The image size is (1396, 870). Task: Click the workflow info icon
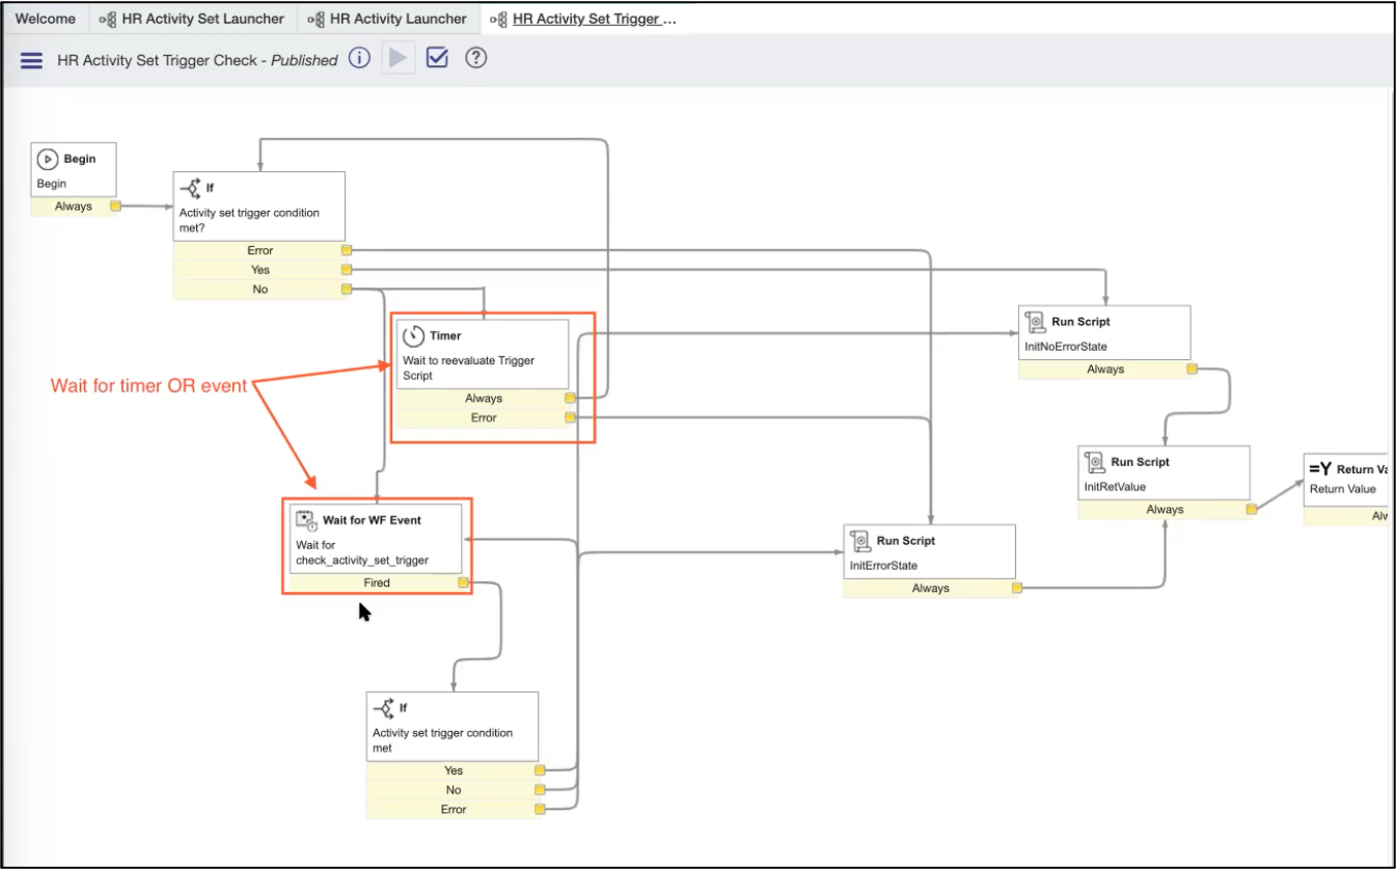359,58
